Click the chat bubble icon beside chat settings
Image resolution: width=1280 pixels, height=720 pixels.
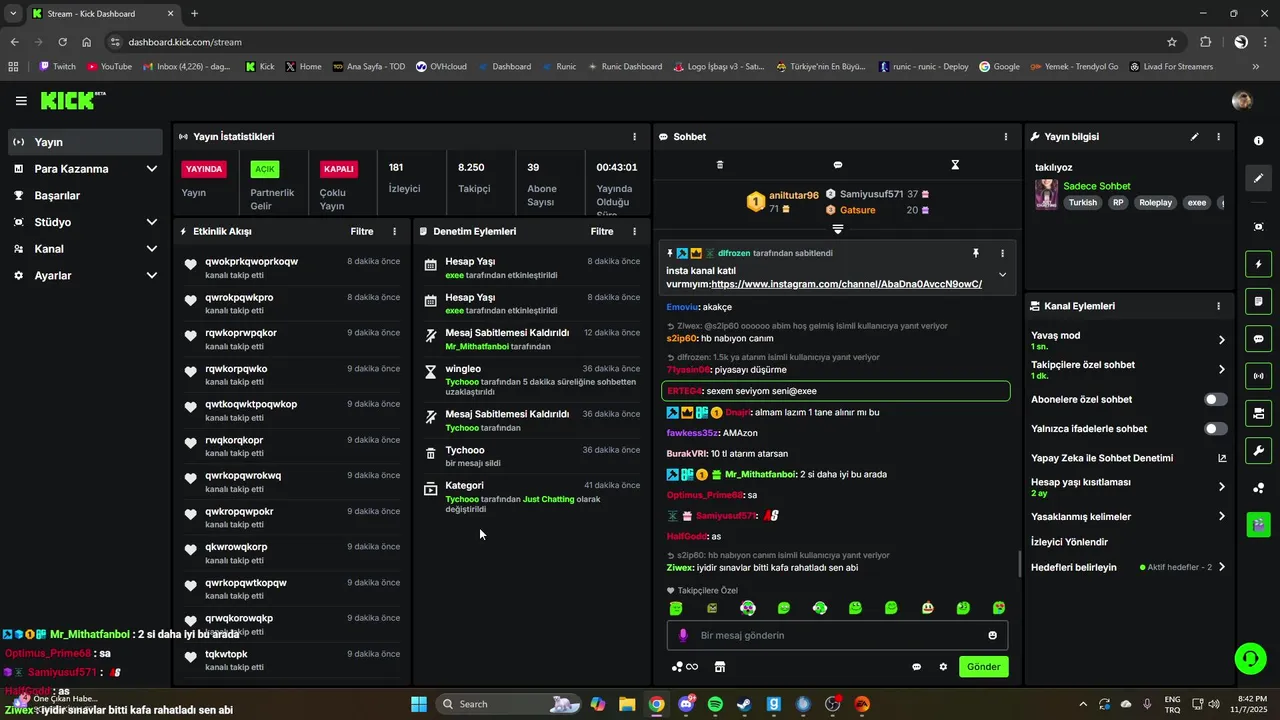[916, 667]
